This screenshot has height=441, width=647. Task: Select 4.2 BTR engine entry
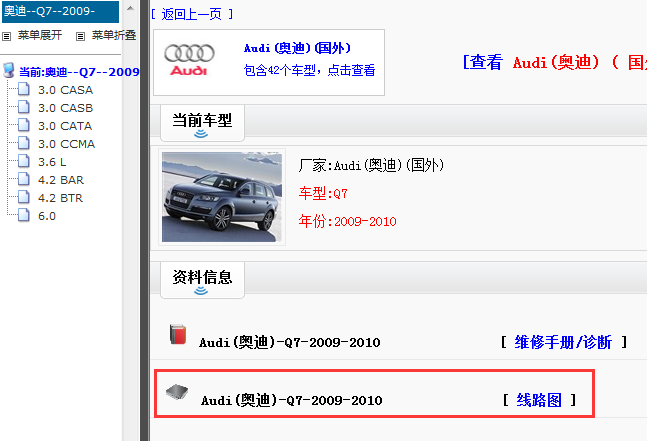60,198
